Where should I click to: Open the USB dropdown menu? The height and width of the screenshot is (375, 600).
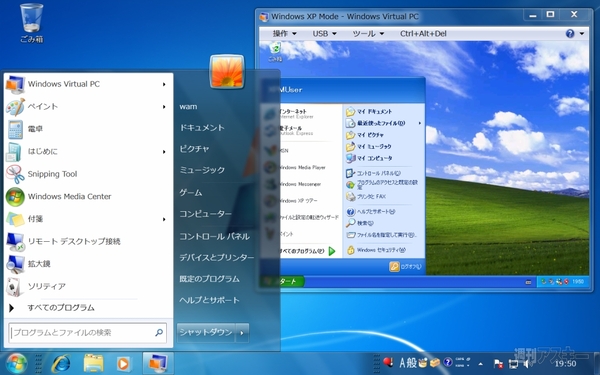click(324, 34)
